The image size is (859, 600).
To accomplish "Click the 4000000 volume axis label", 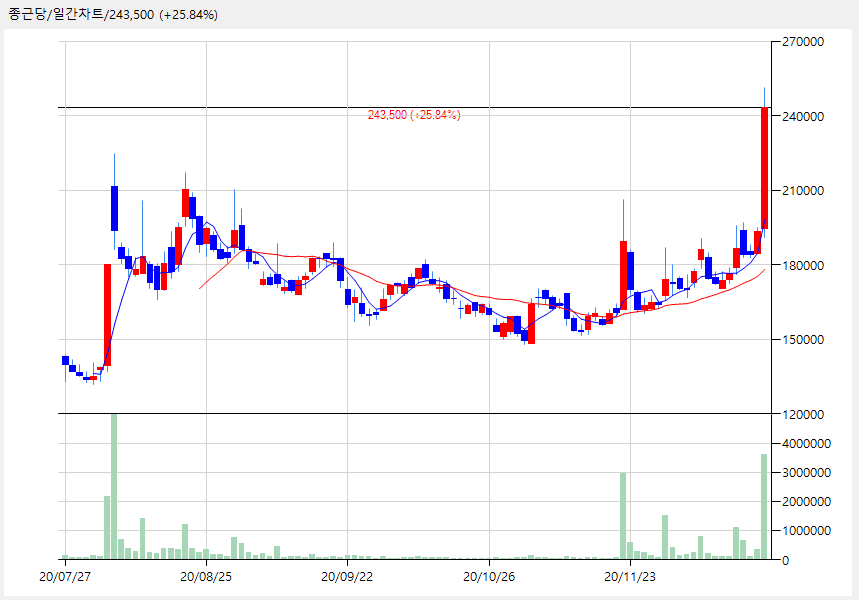I will [x=806, y=444].
